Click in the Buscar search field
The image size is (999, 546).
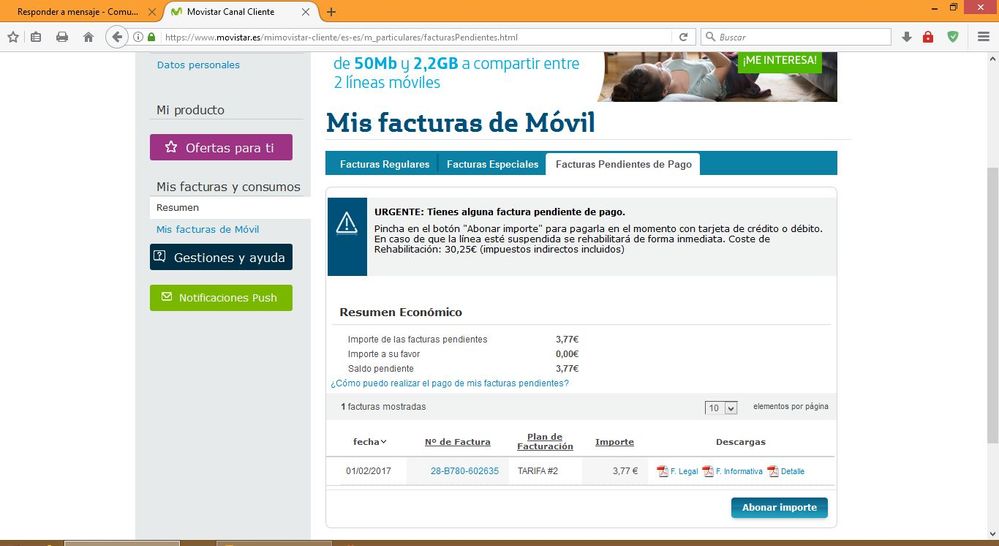point(800,37)
